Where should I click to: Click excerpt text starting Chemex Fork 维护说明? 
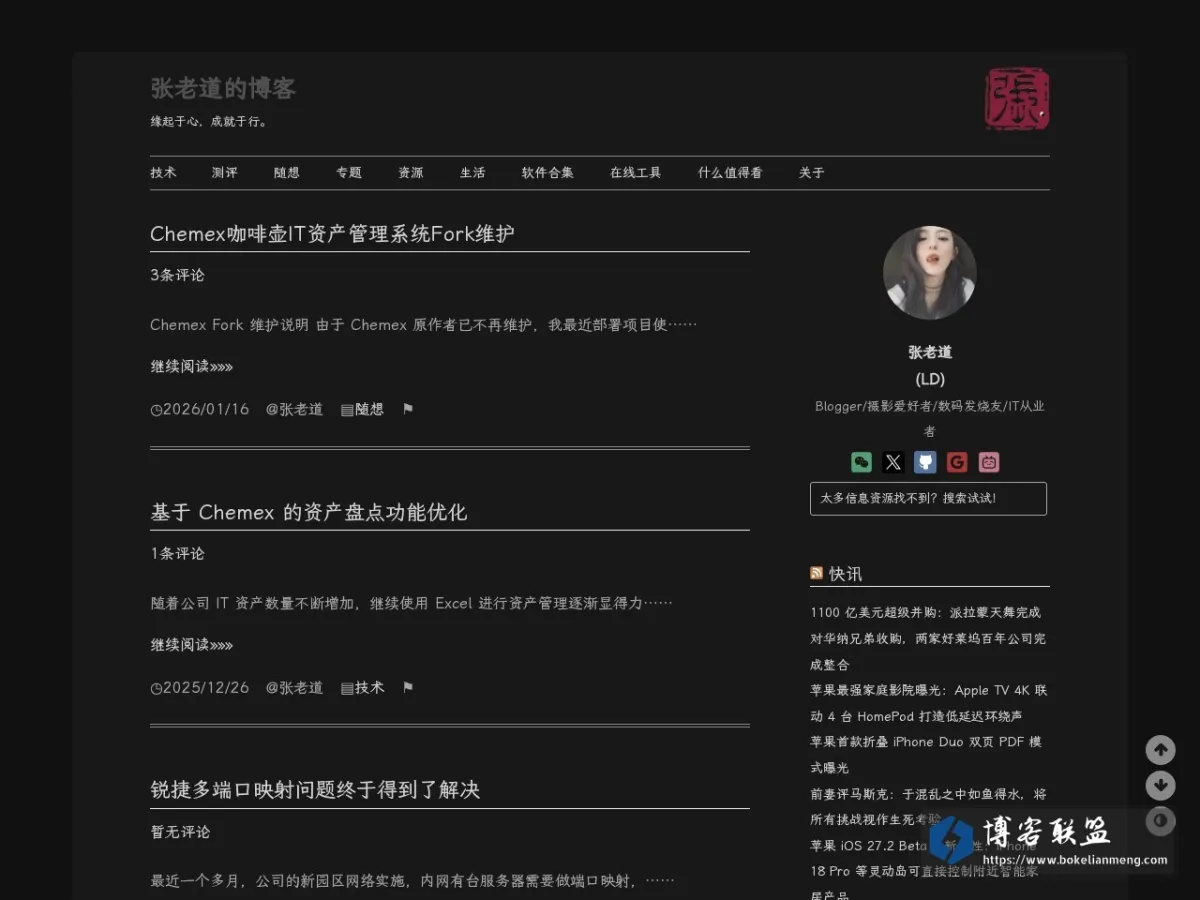pos(423,325)
